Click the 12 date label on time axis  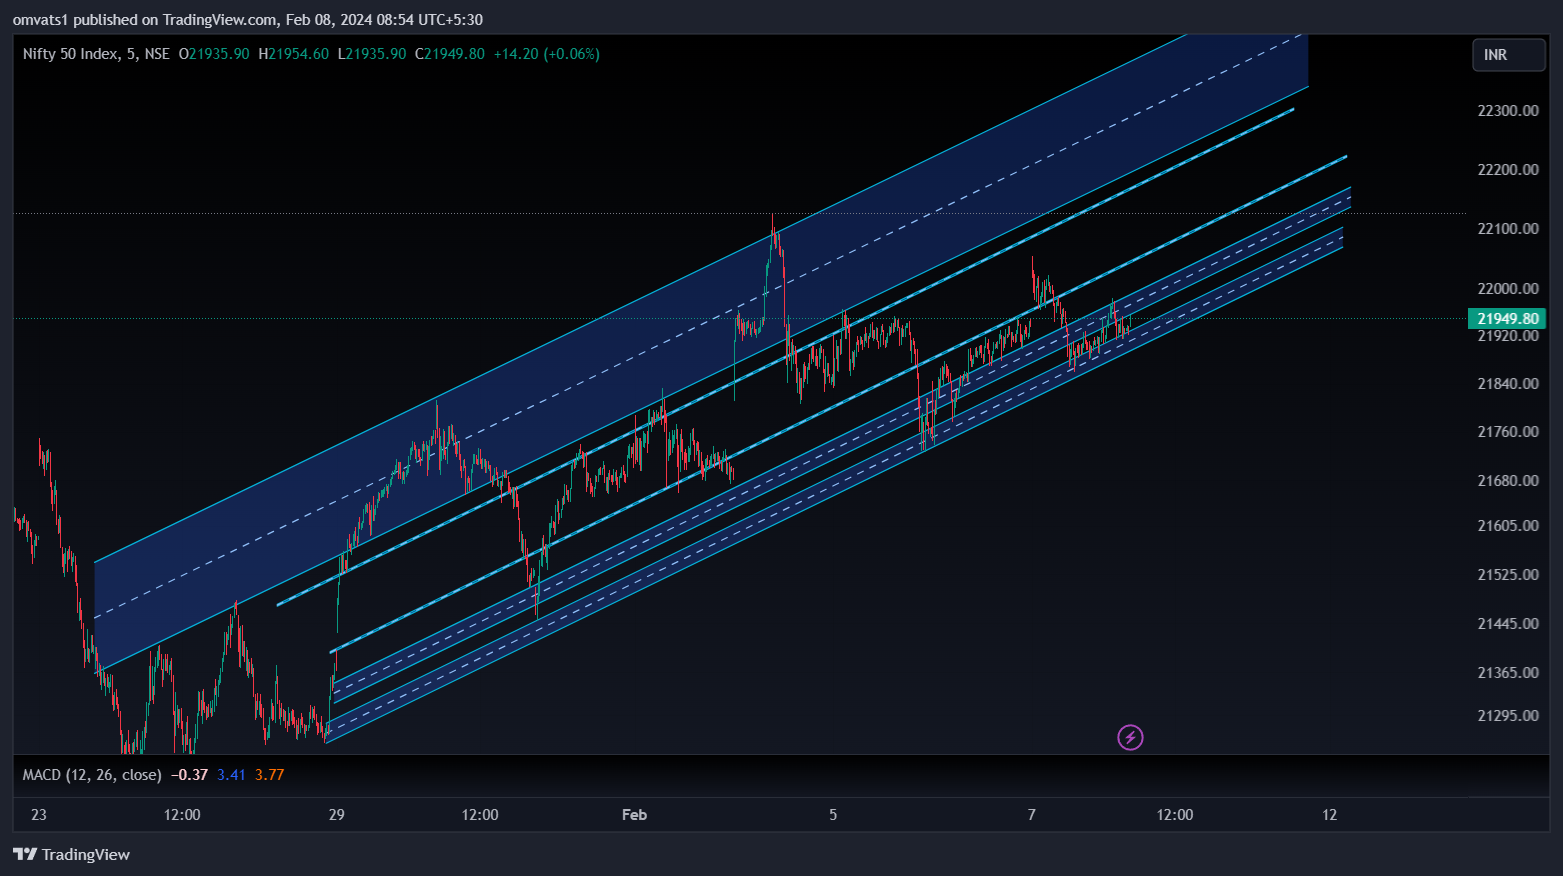point(1329,814)
